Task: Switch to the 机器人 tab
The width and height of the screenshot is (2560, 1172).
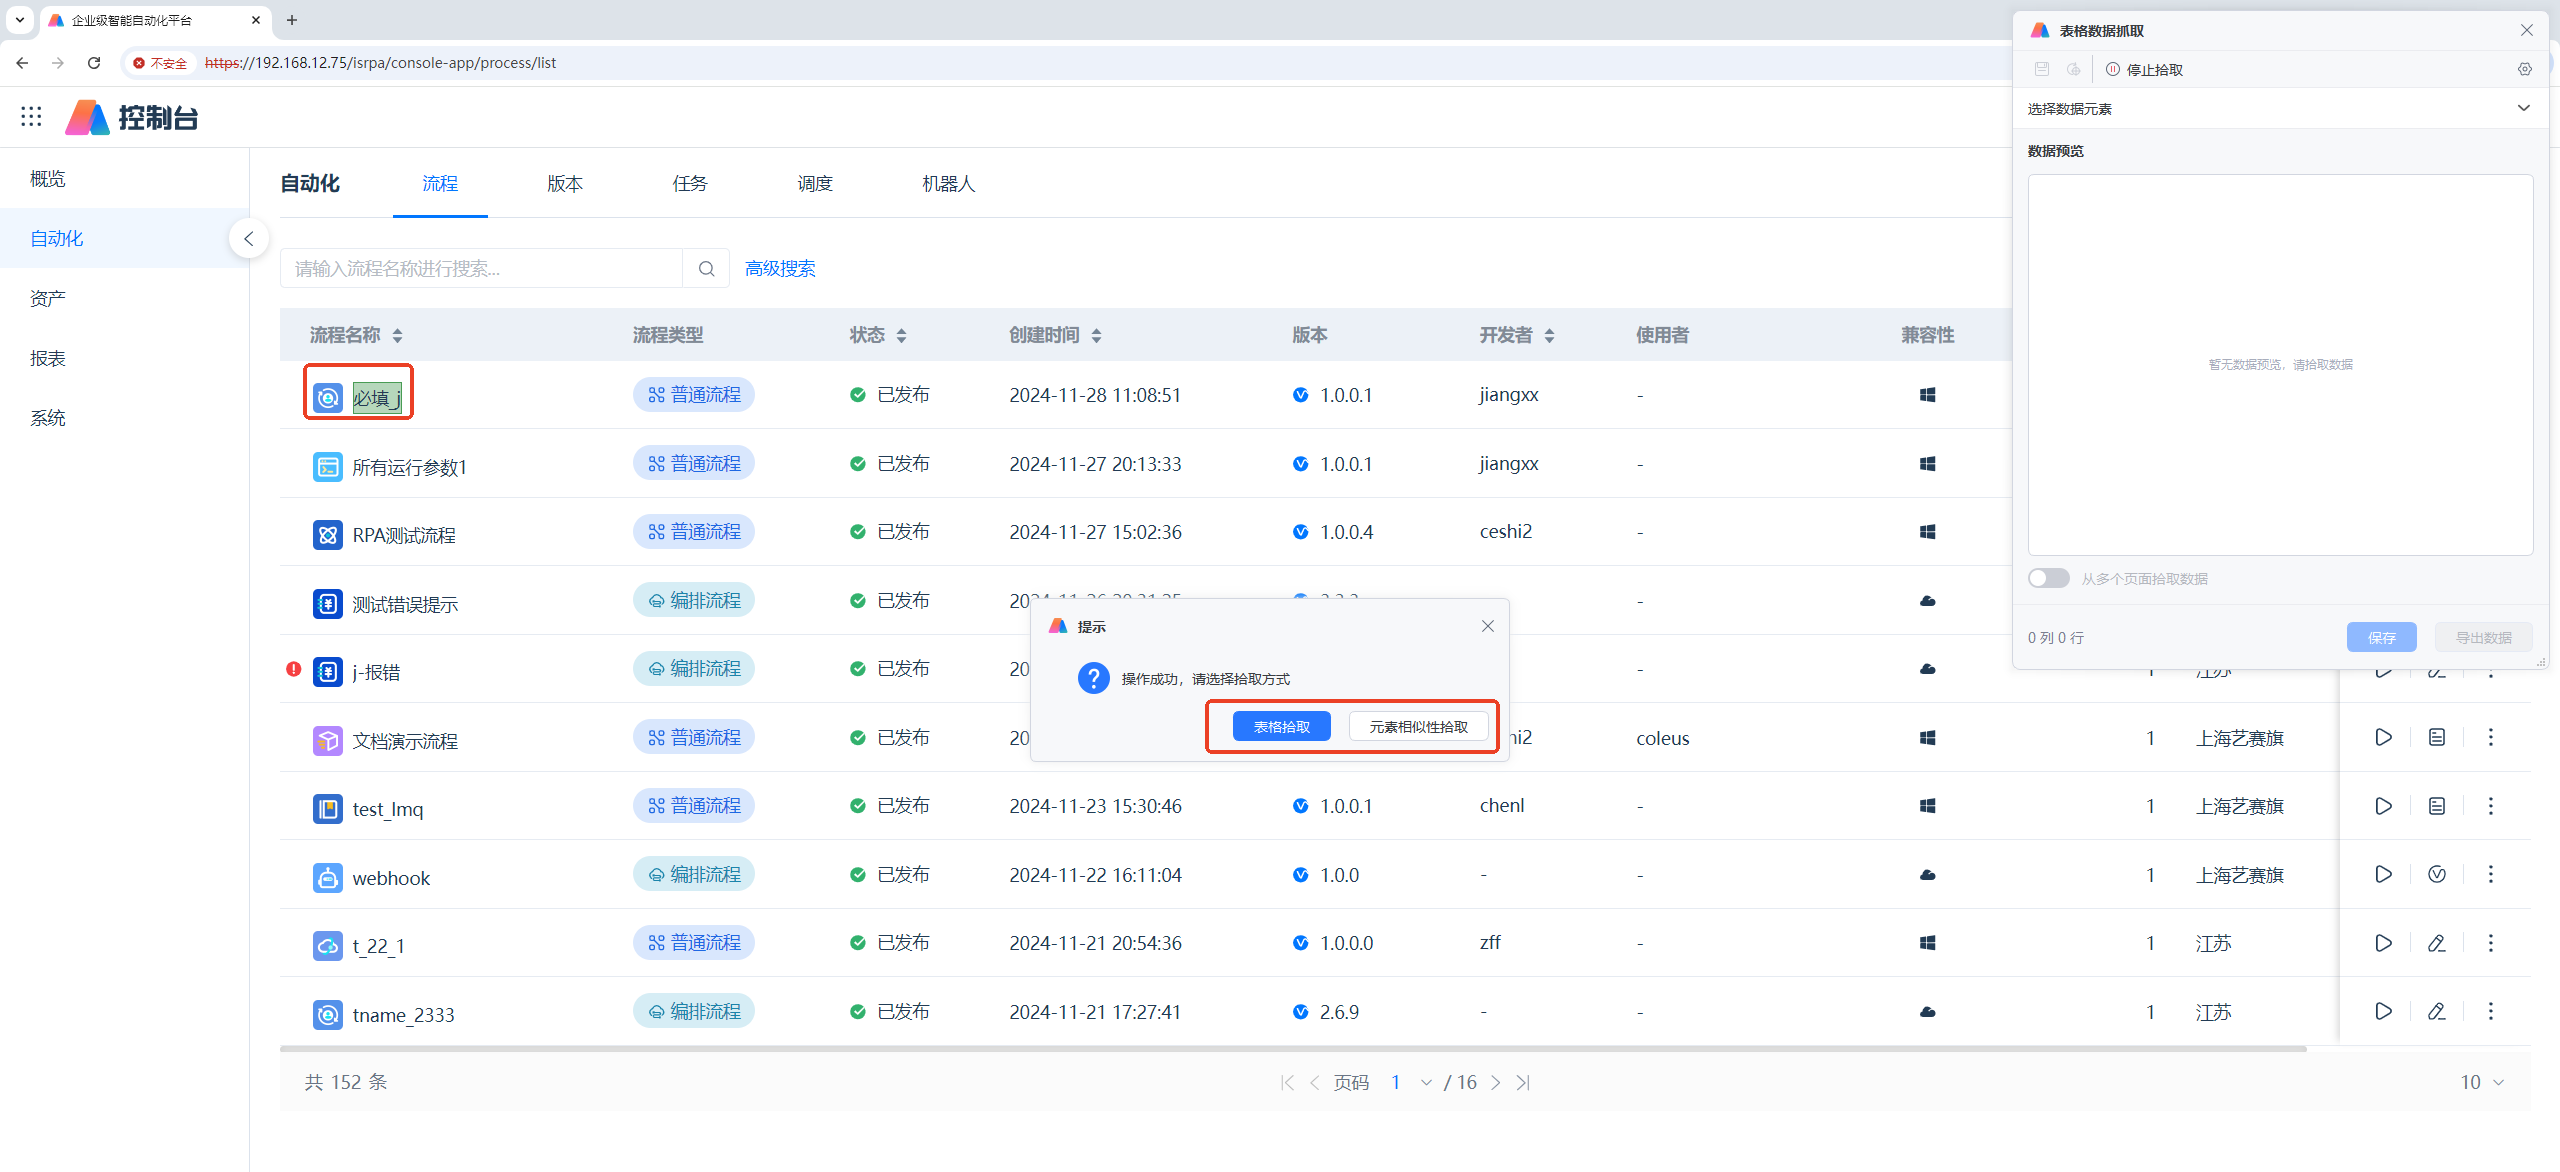Action: (948, 184)
